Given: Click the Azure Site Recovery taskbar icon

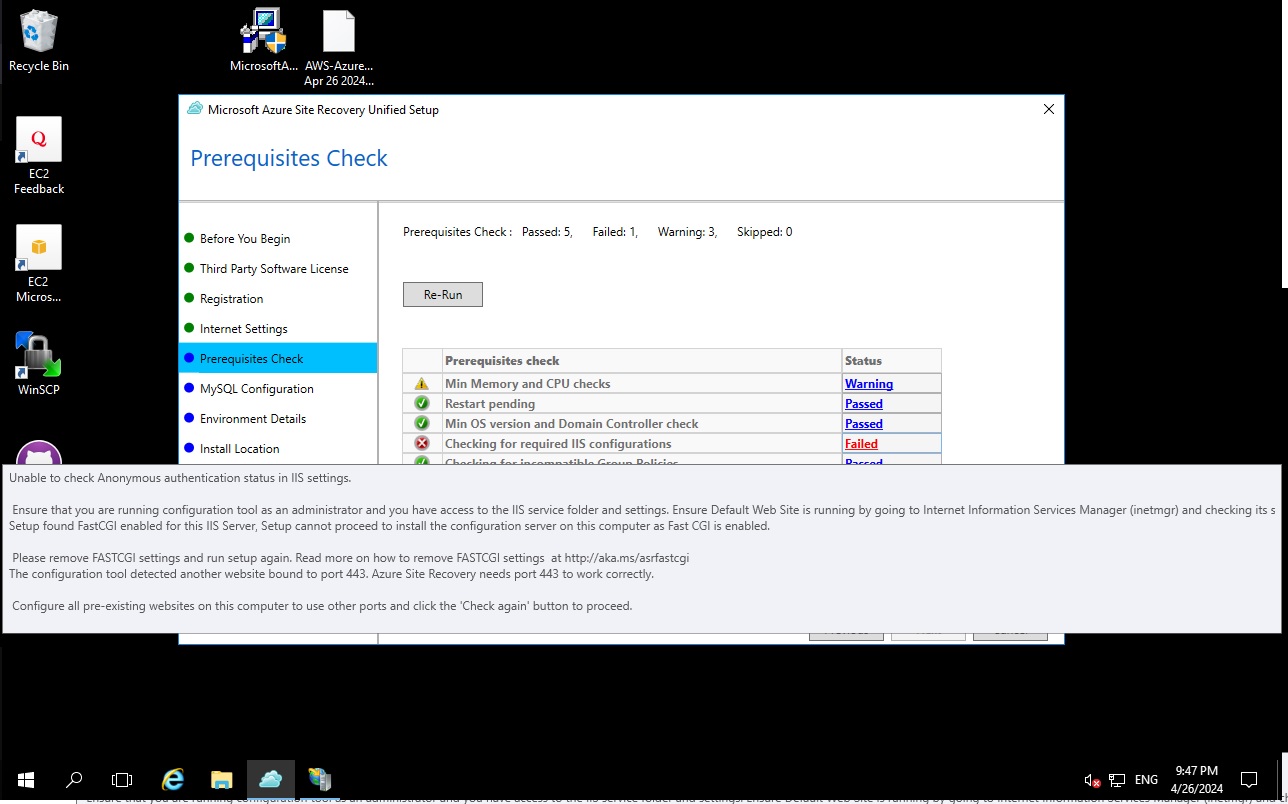Looking at the screenshot, I should click(x=270, y=779).
